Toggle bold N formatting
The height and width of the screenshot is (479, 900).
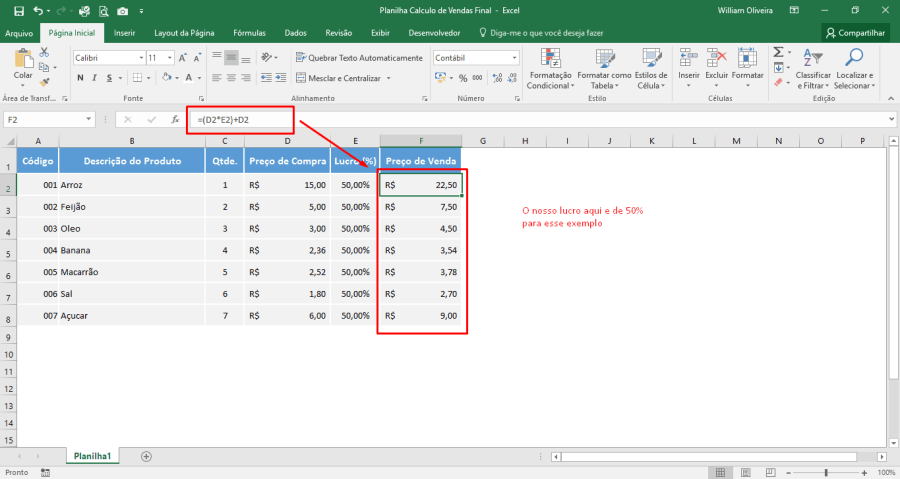click(x=80, y=77)
